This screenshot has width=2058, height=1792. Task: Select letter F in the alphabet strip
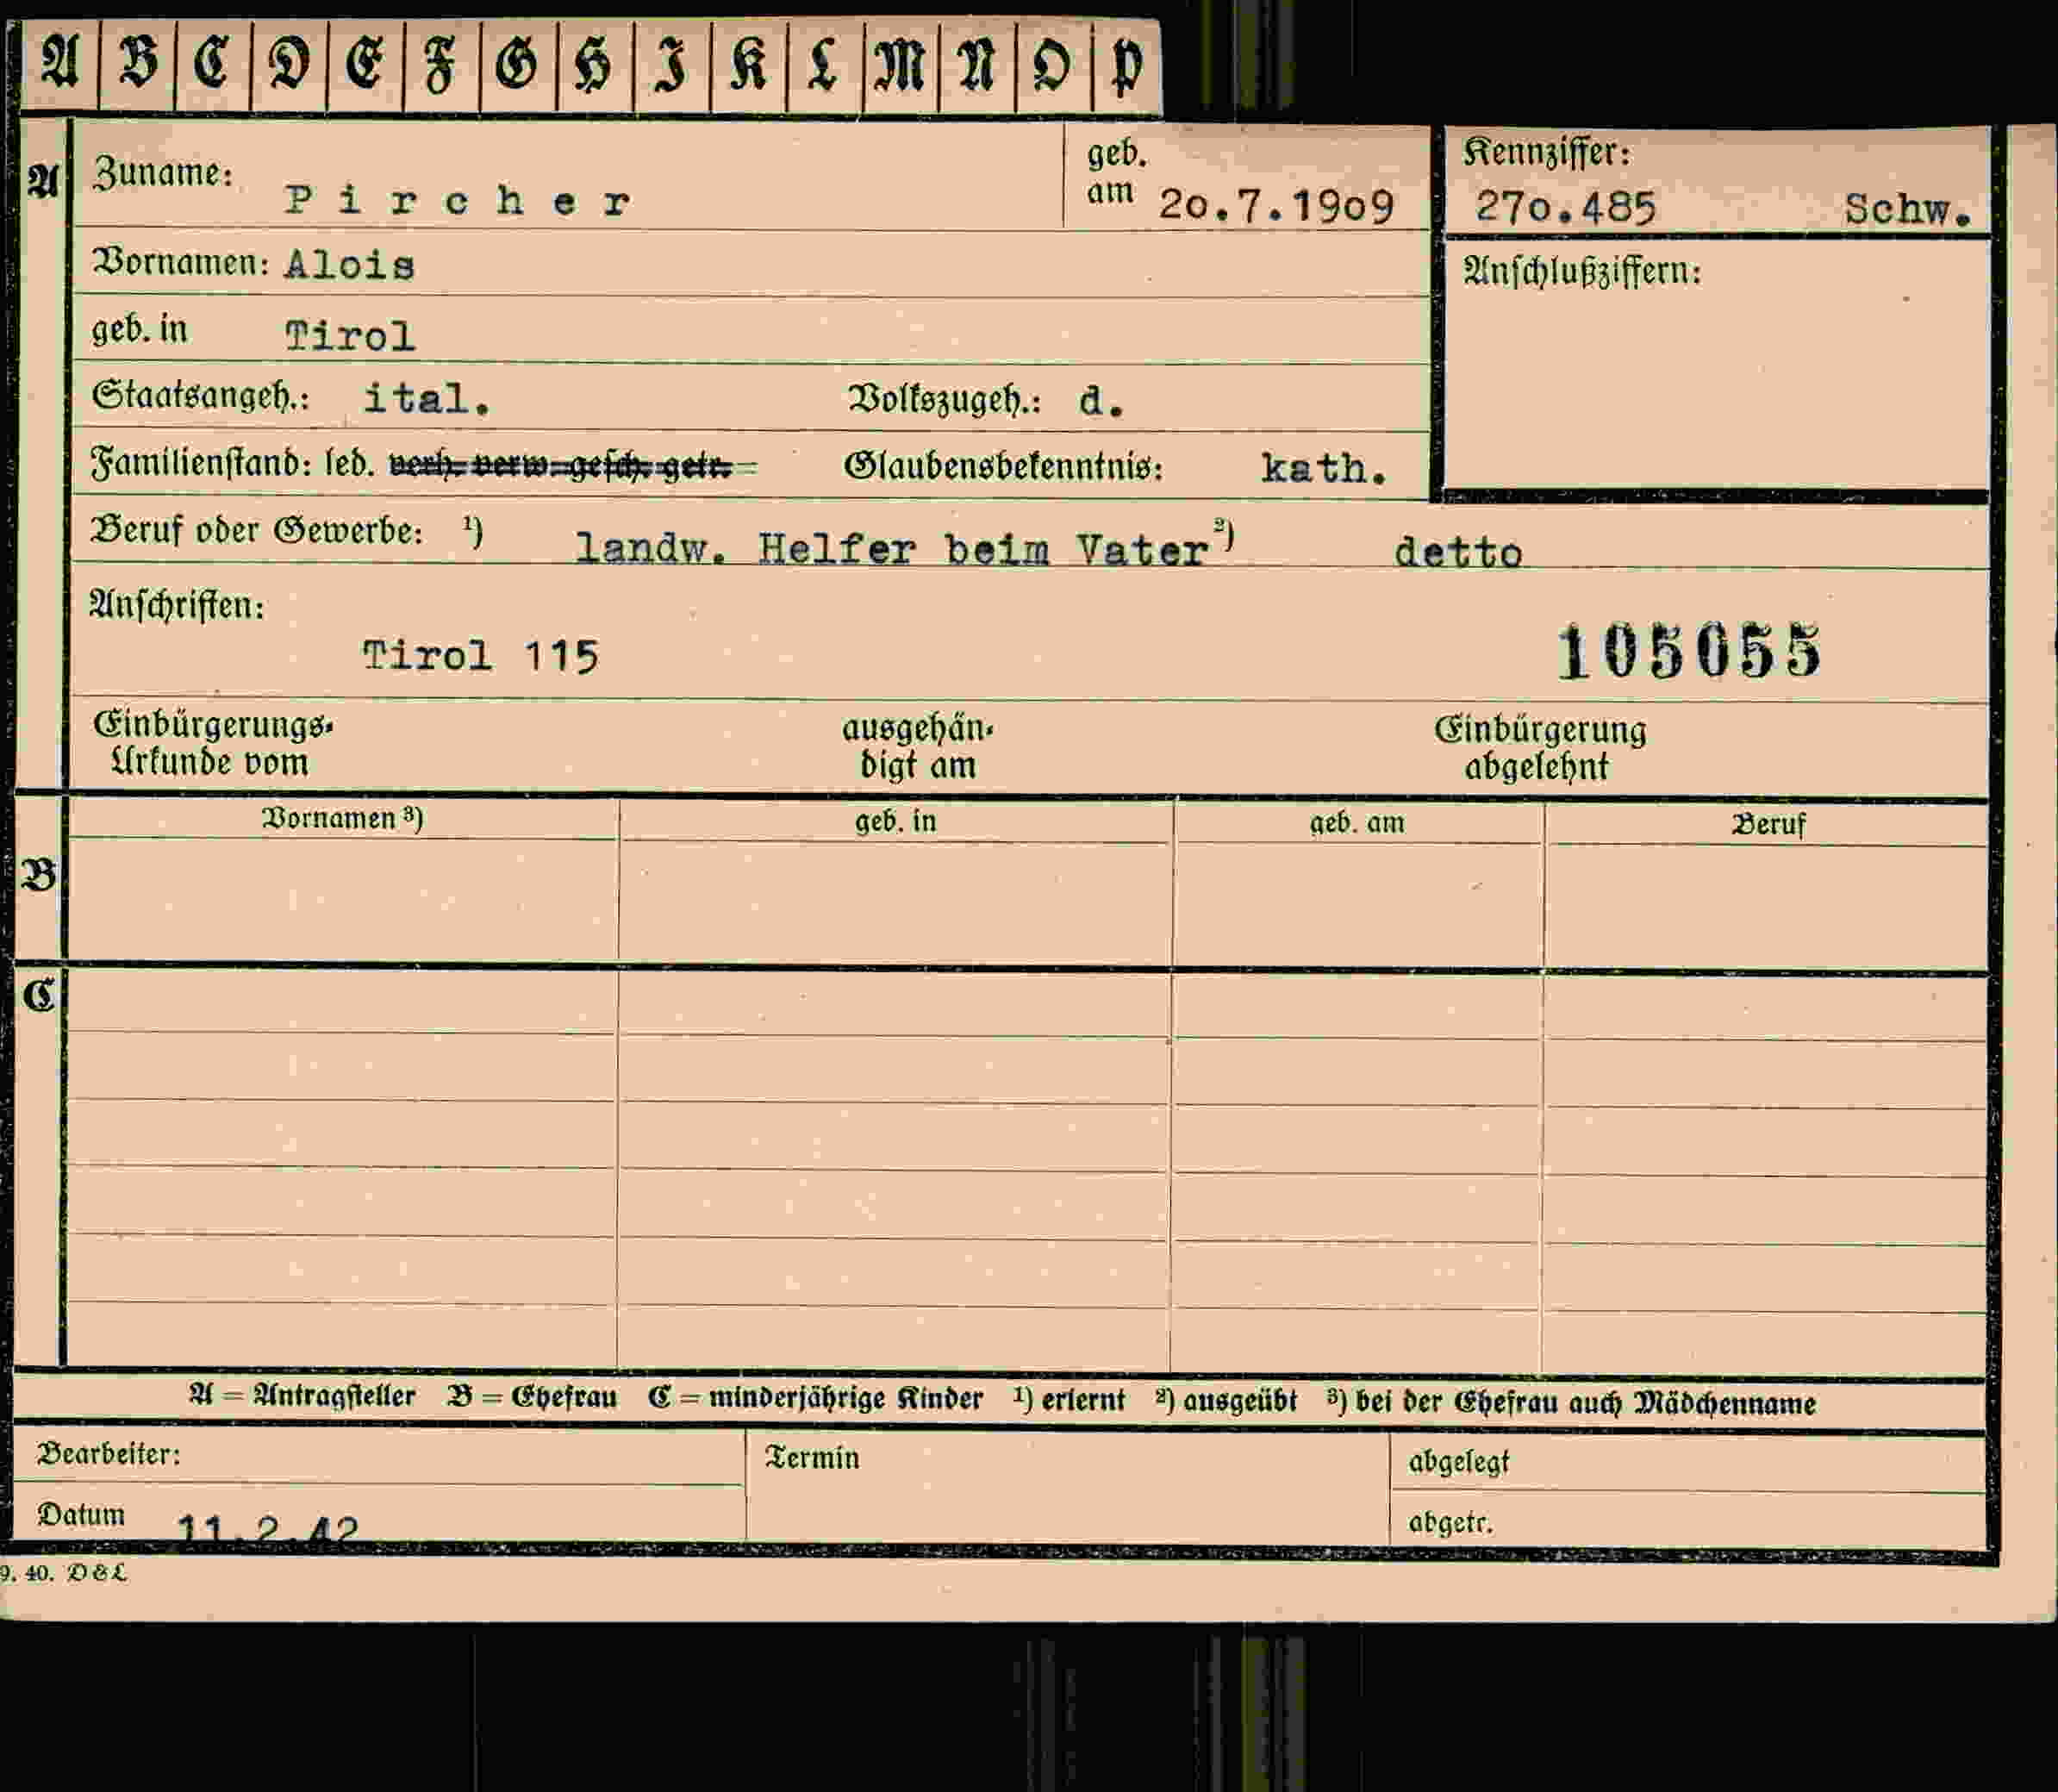[x=440, y=66]
